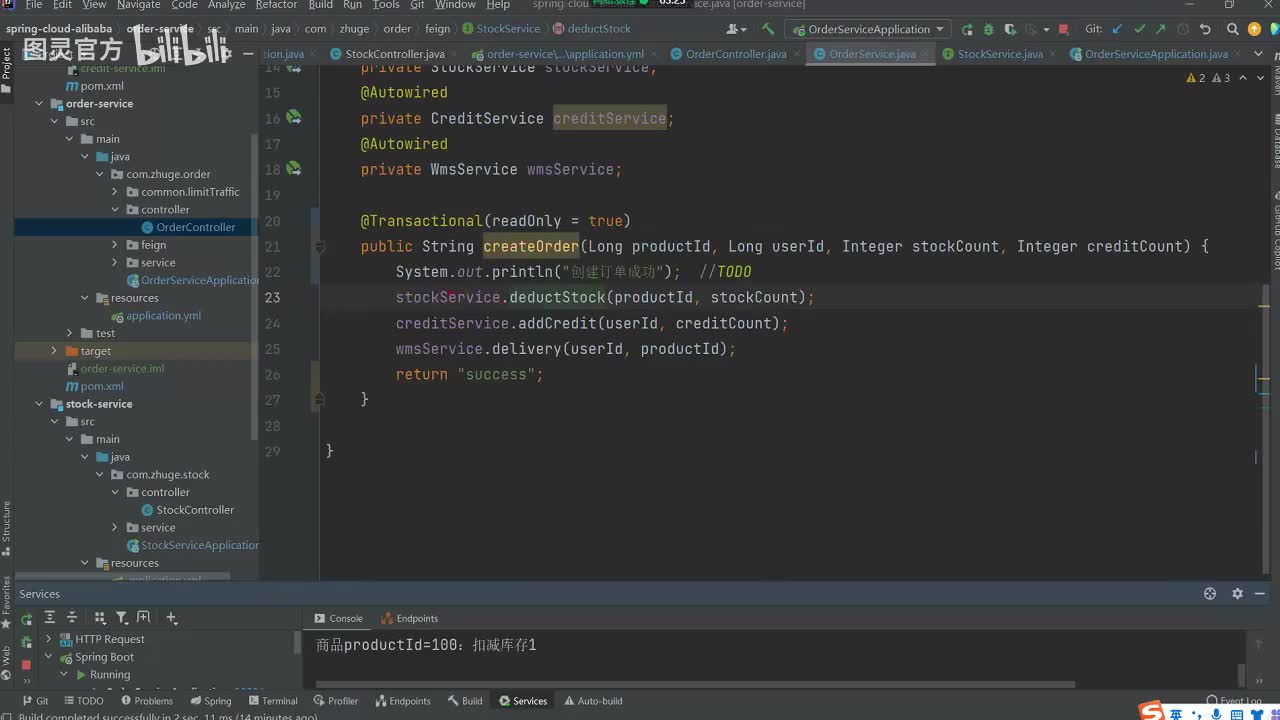The height and width of the screenshot is (720, 1280).
Task: Select the Console tab in Services
Action: pyautogui.click(x=338, y=618)
